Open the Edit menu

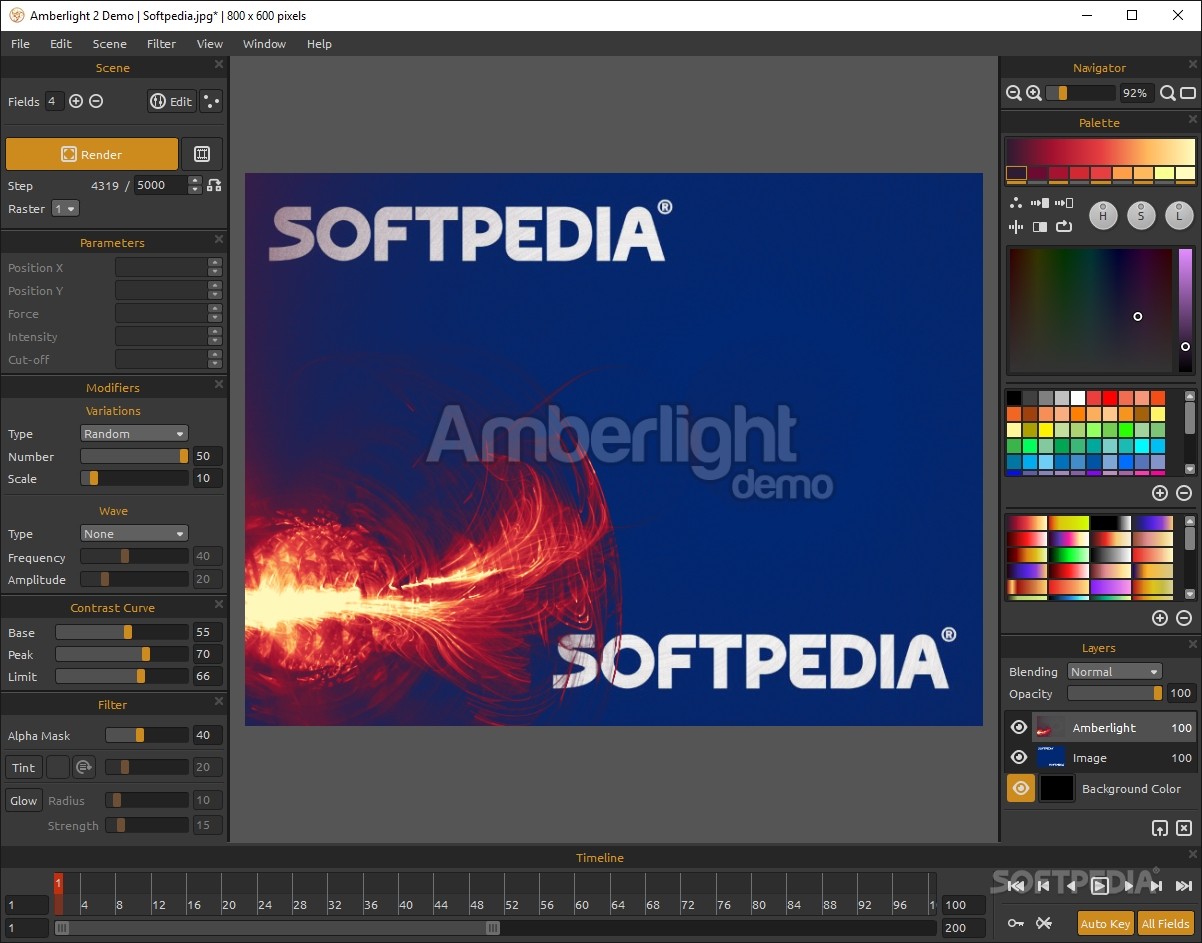pyautogui.click(x=61, y=43)
